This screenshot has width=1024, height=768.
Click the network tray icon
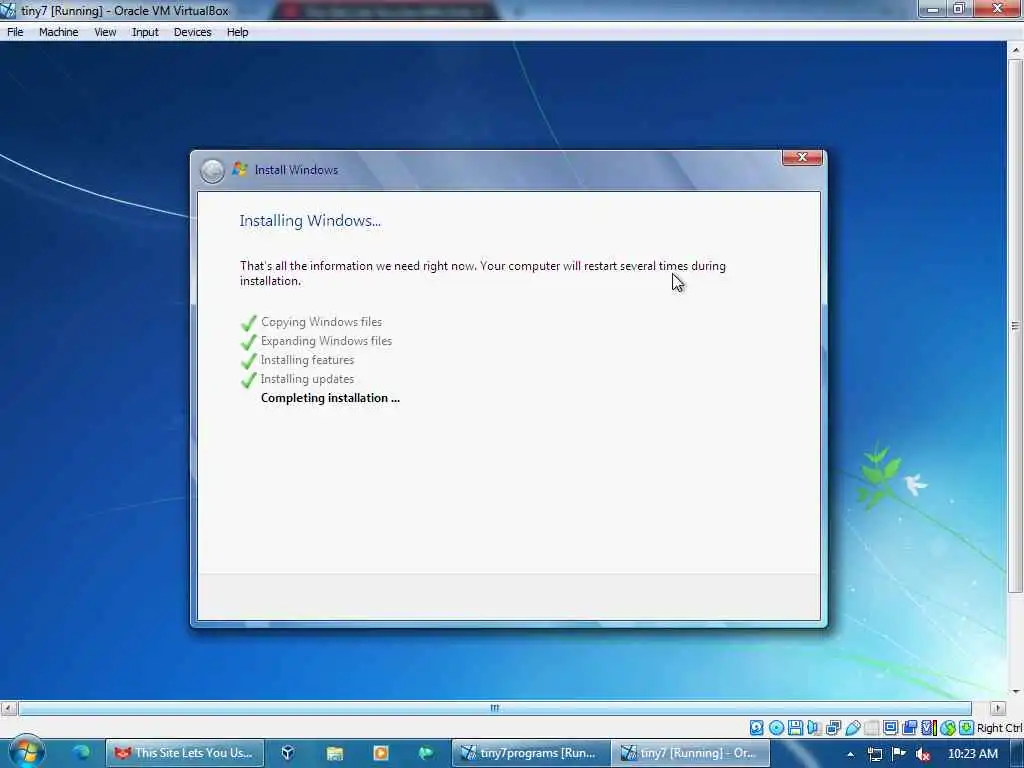click(x=875, y=754)
